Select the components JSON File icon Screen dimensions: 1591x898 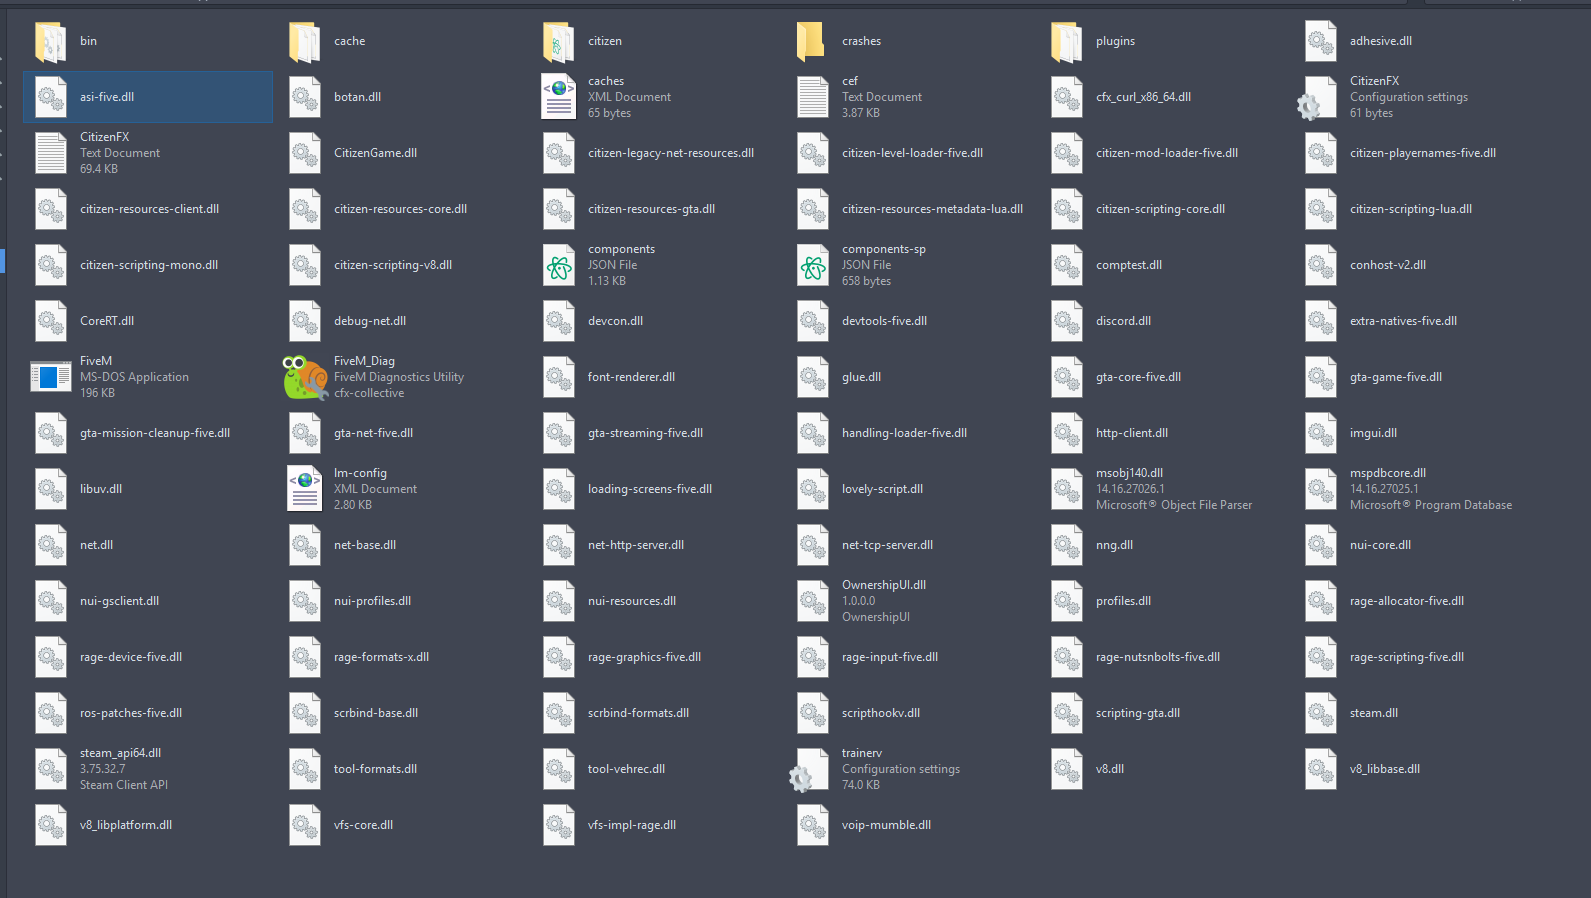point(558,265)
